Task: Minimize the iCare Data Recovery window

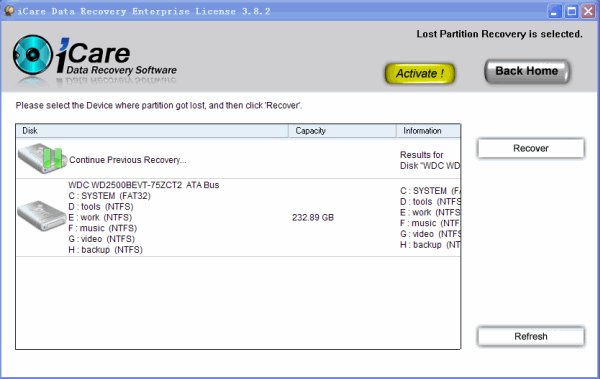Action: coord(554,11)
